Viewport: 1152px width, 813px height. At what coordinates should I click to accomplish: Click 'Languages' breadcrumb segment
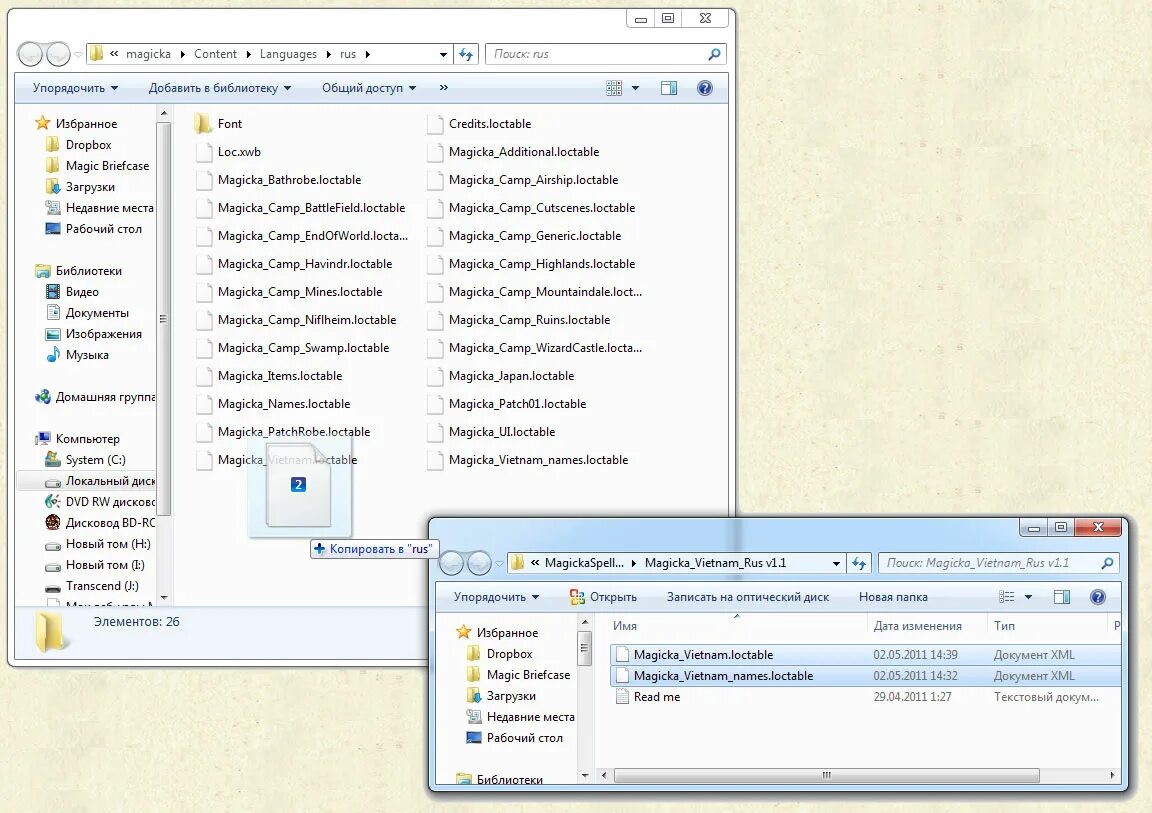(288, 54)
